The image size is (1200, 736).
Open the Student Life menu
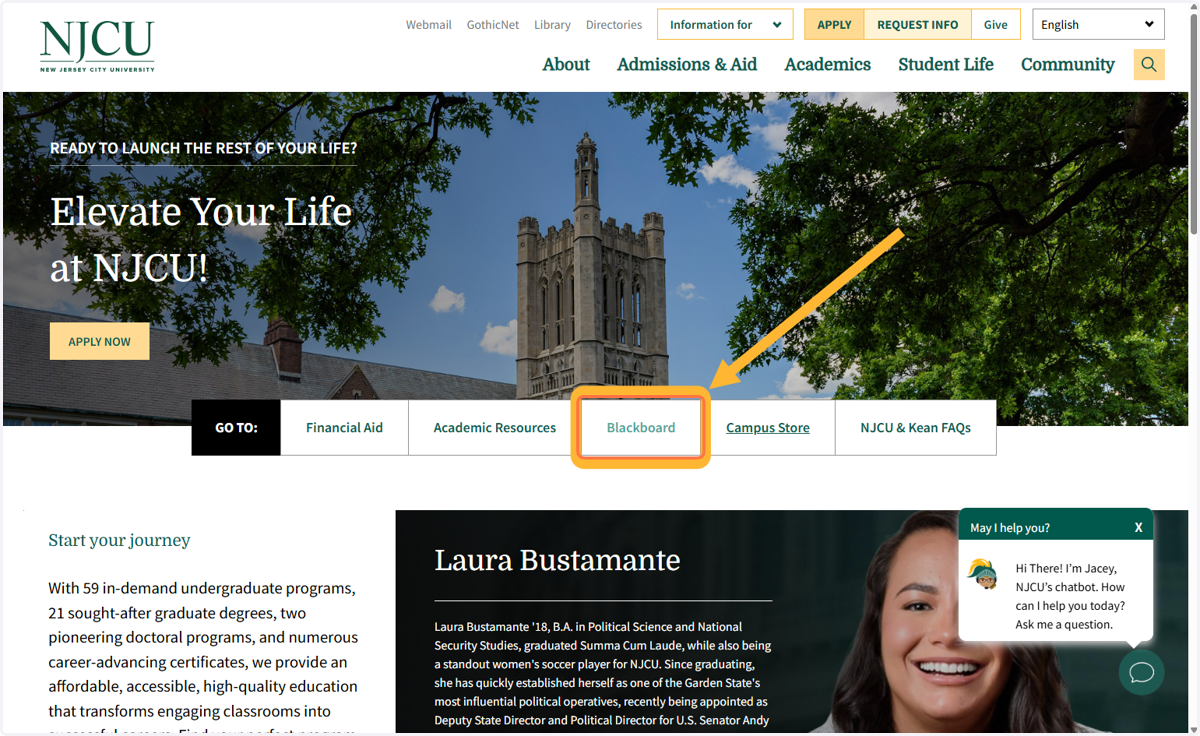point(946,64)
